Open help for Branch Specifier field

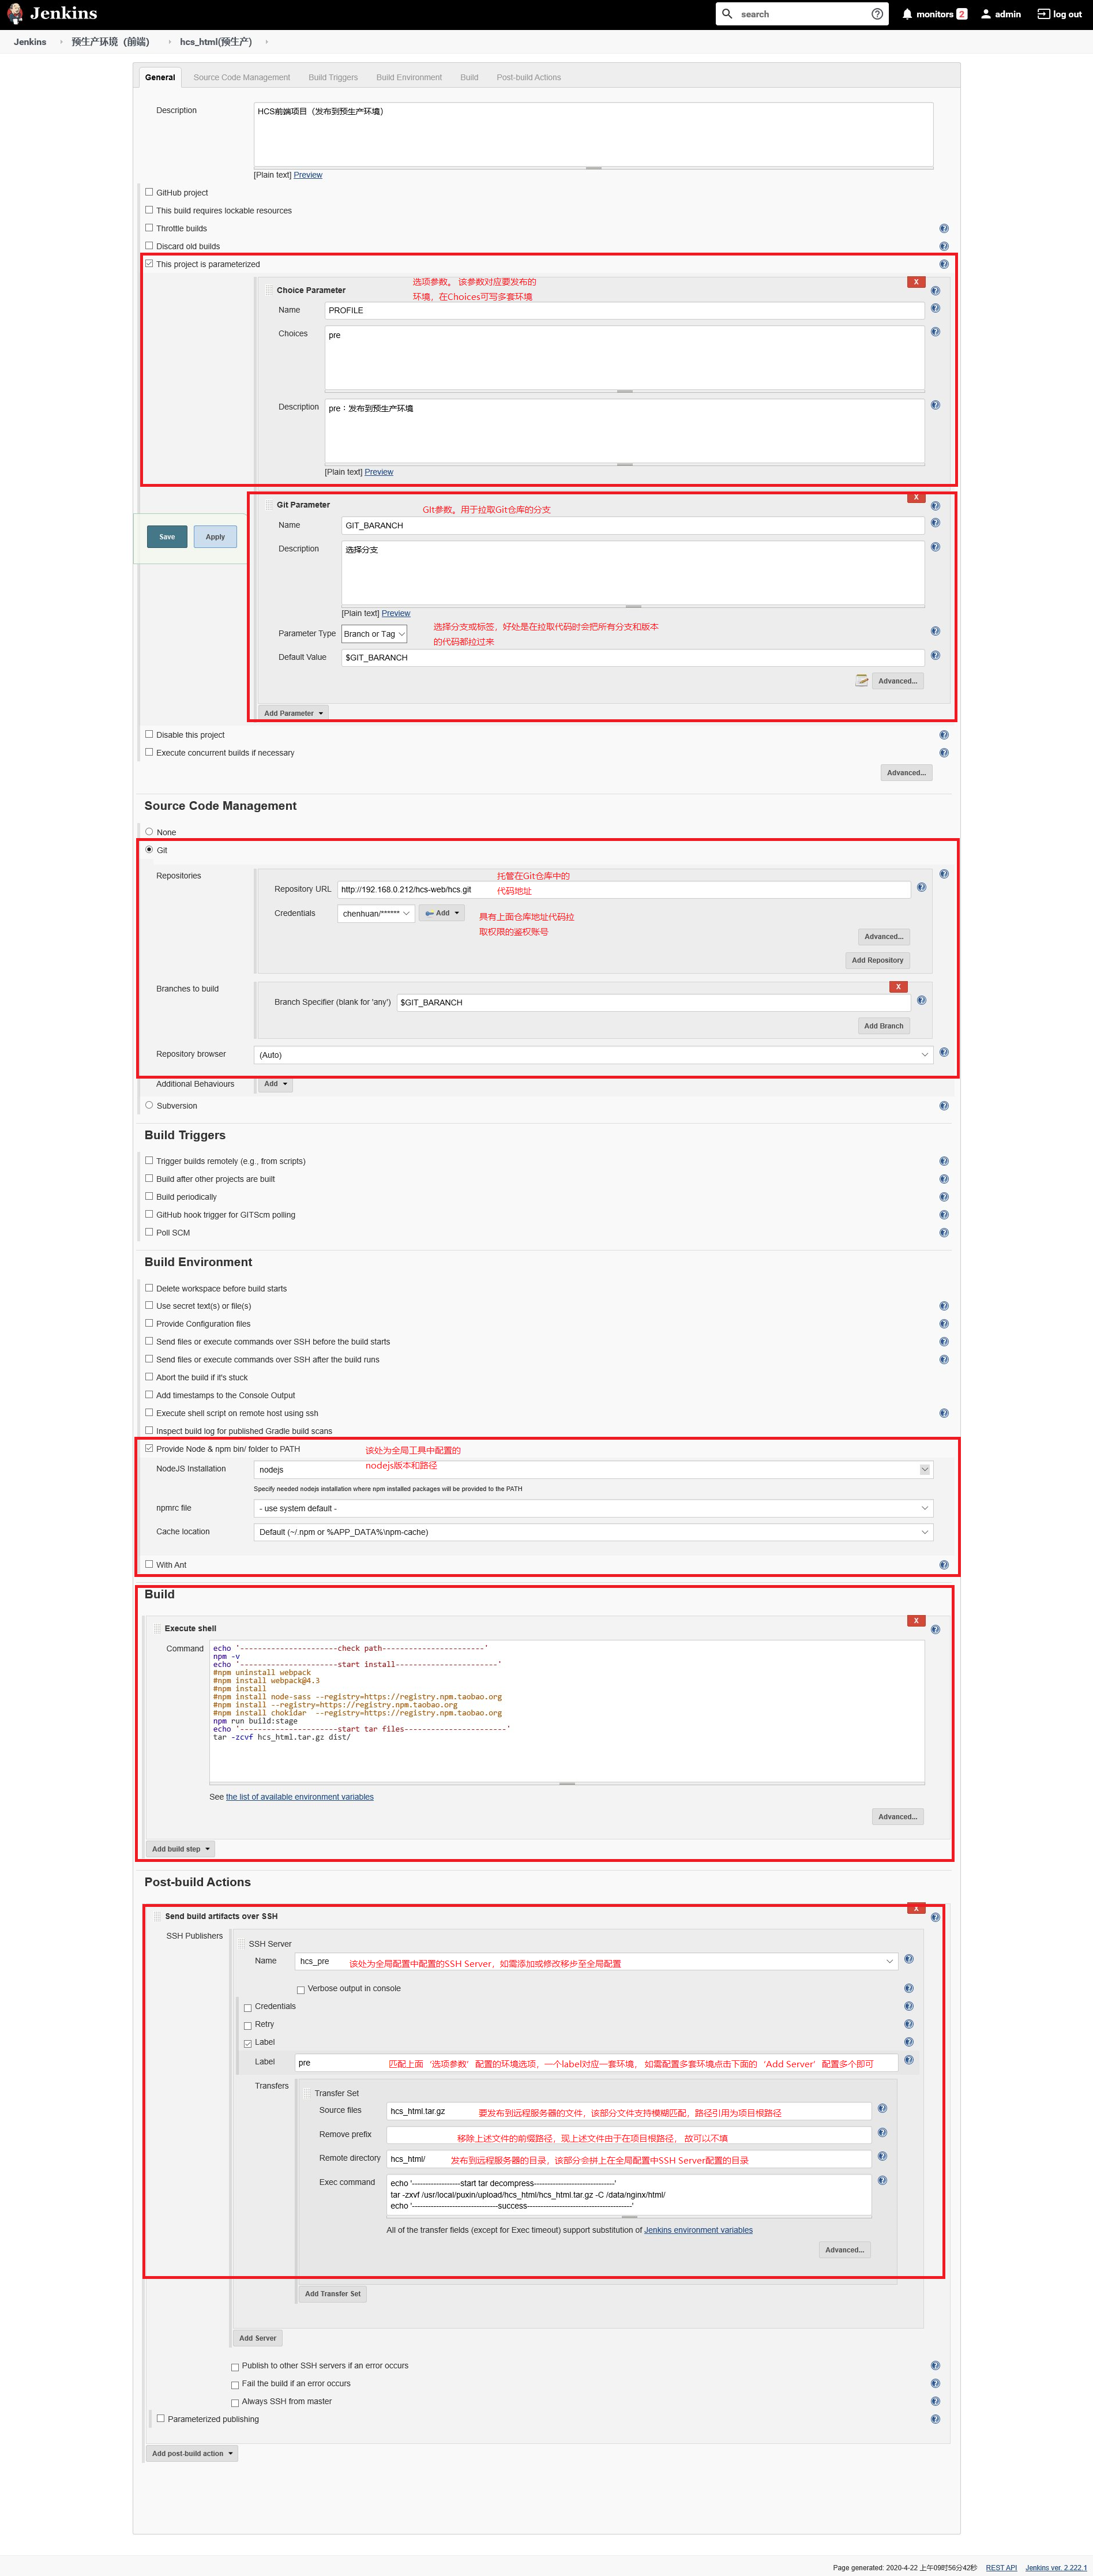click(x=921, y=1000)
